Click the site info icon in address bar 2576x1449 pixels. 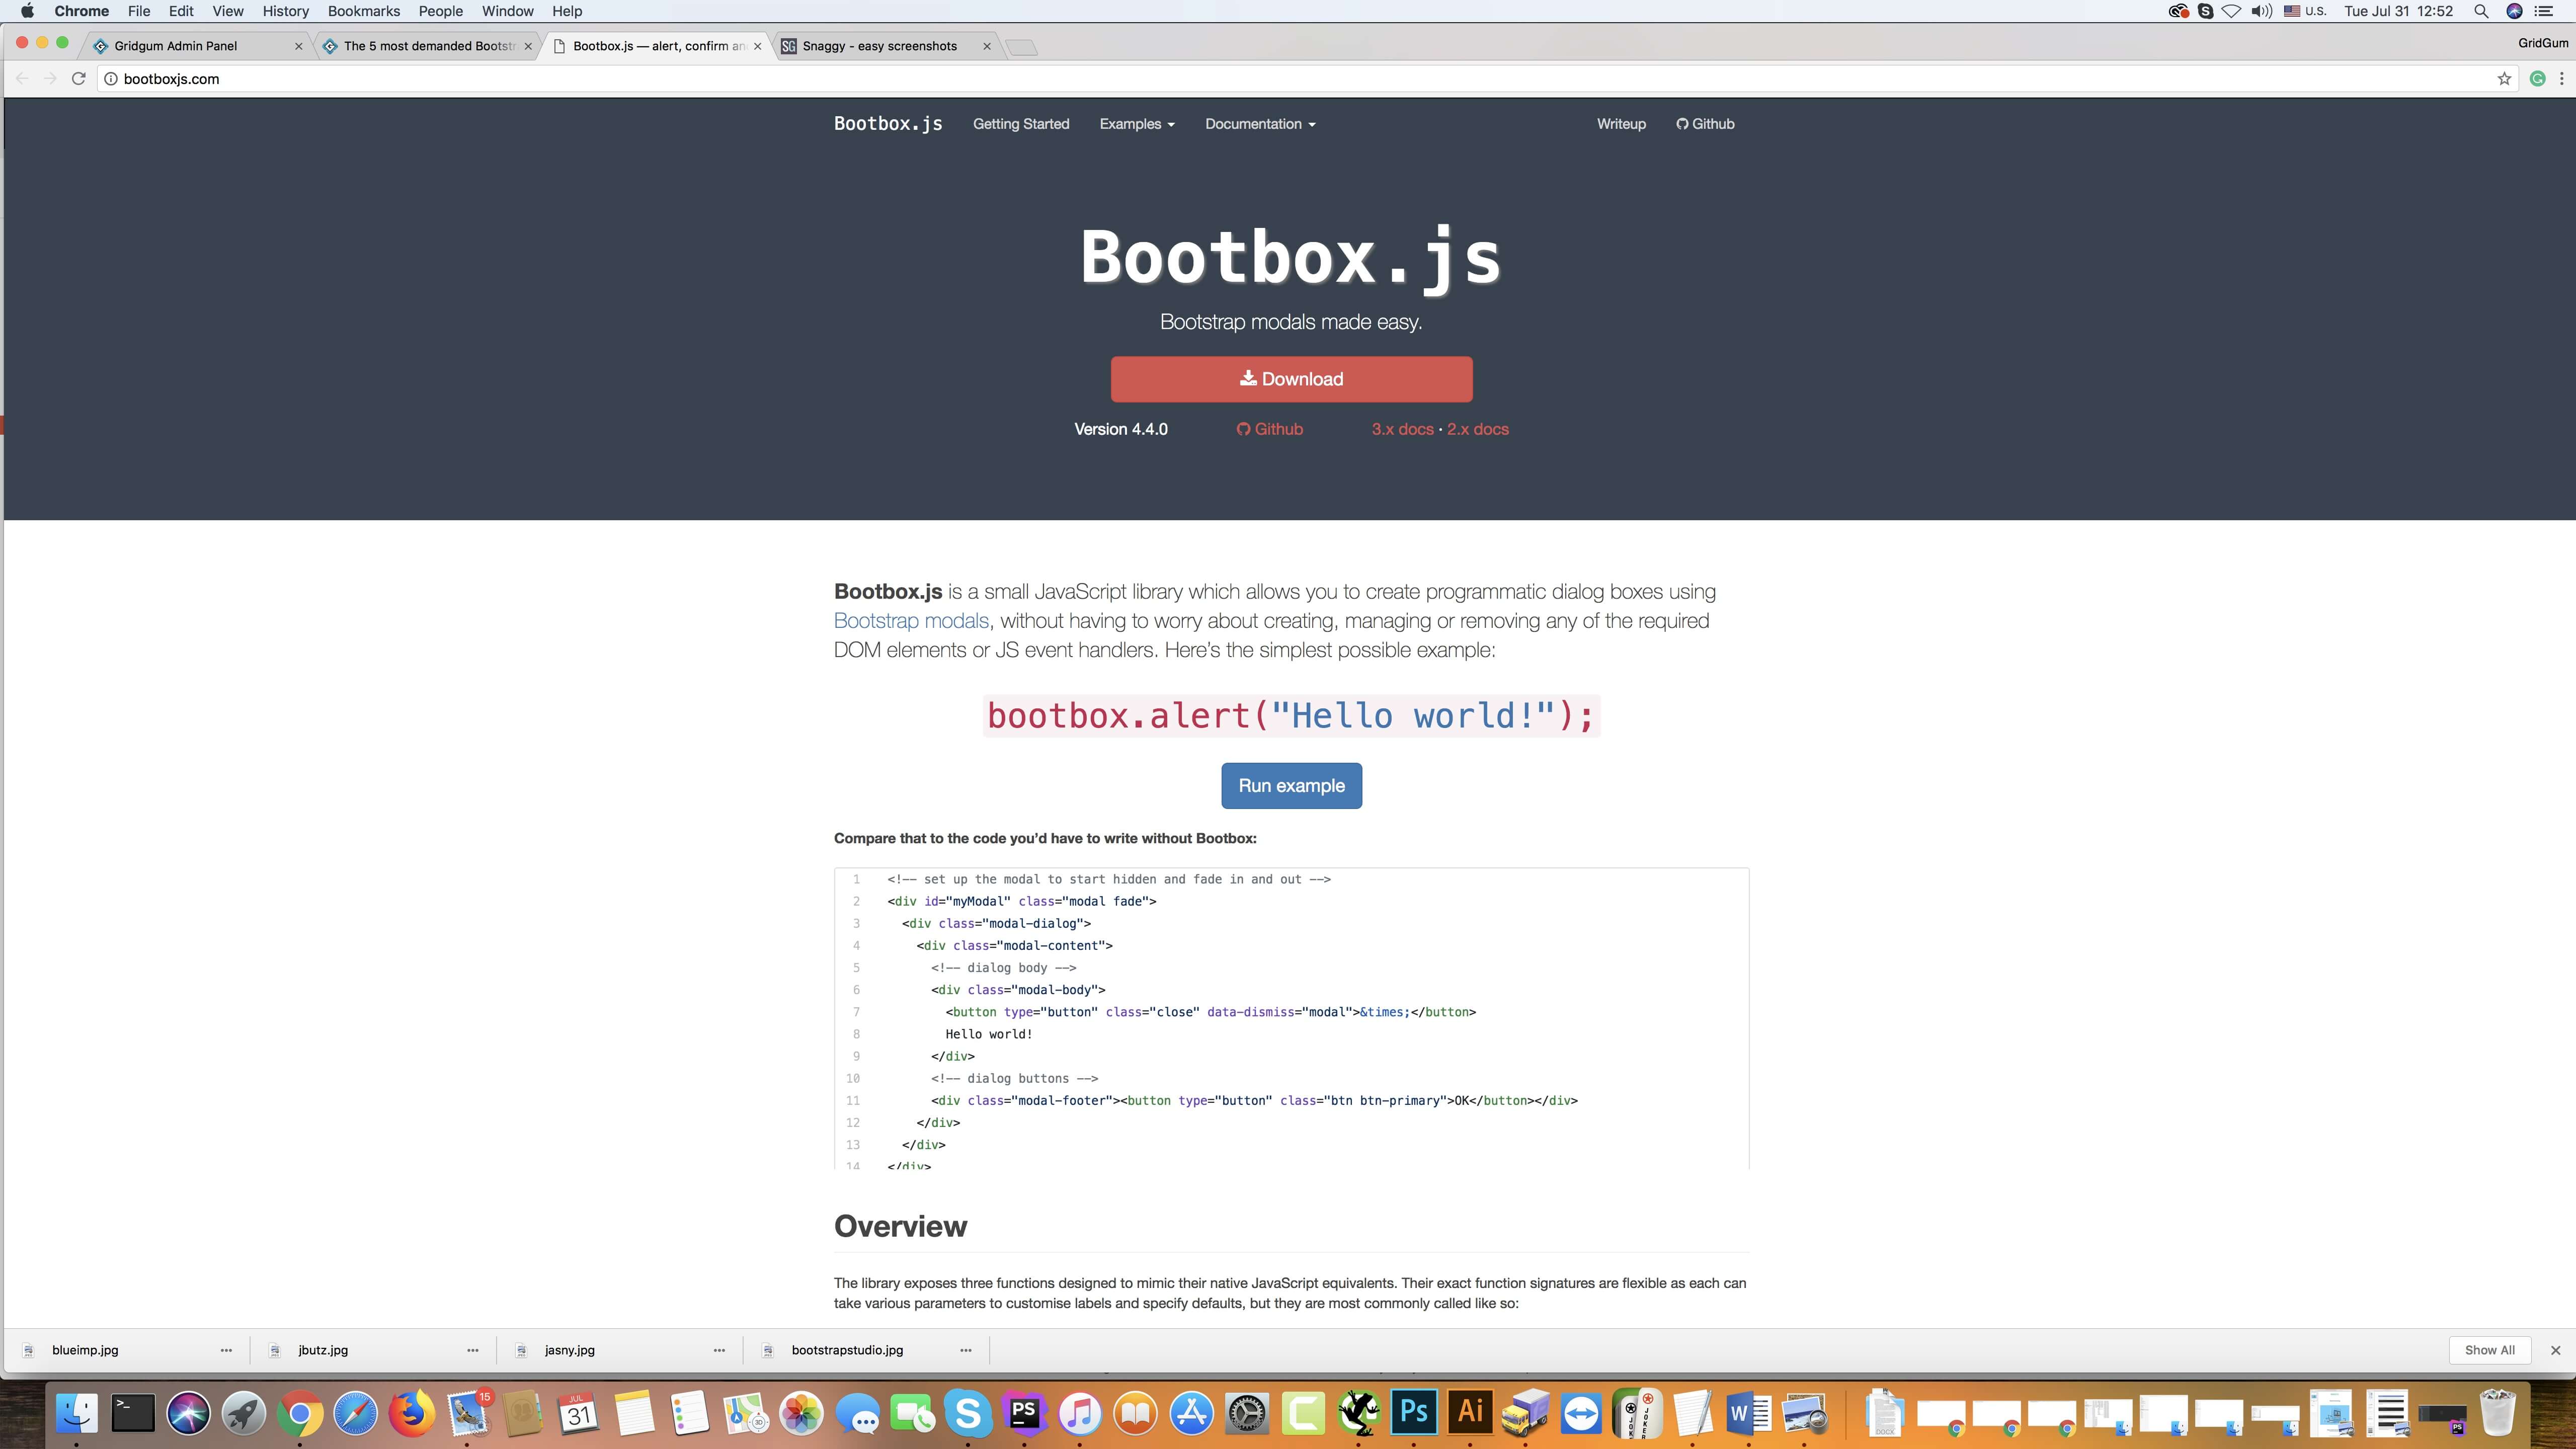tap(111, 79)
